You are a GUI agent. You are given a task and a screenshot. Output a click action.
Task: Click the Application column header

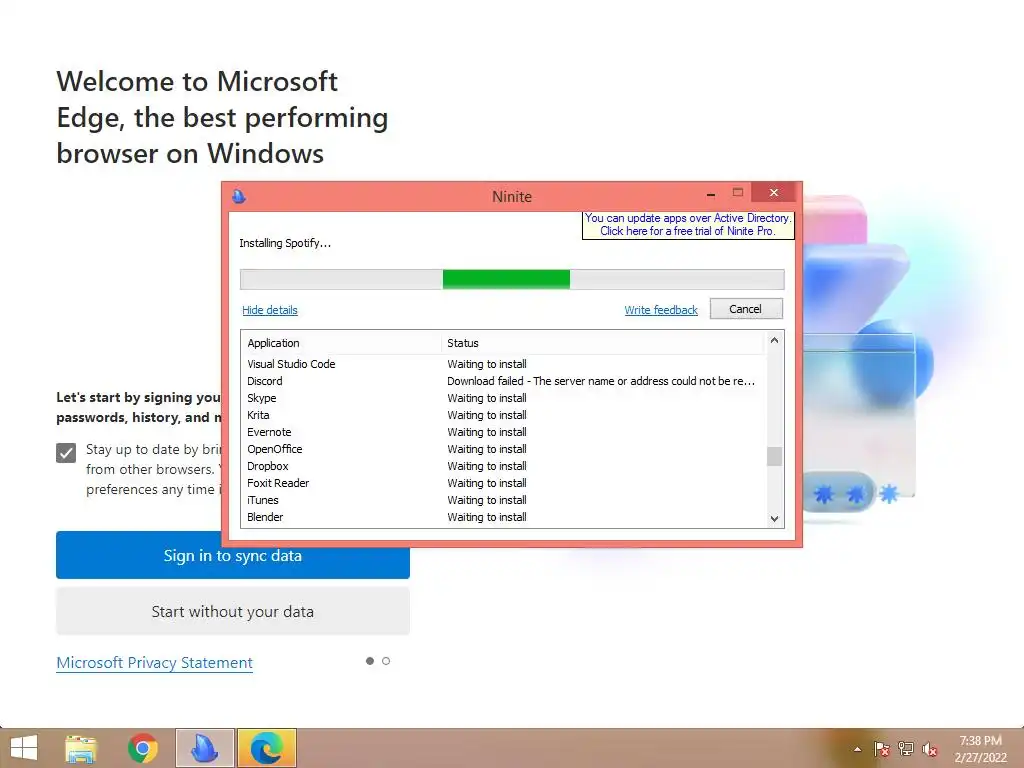341,343
